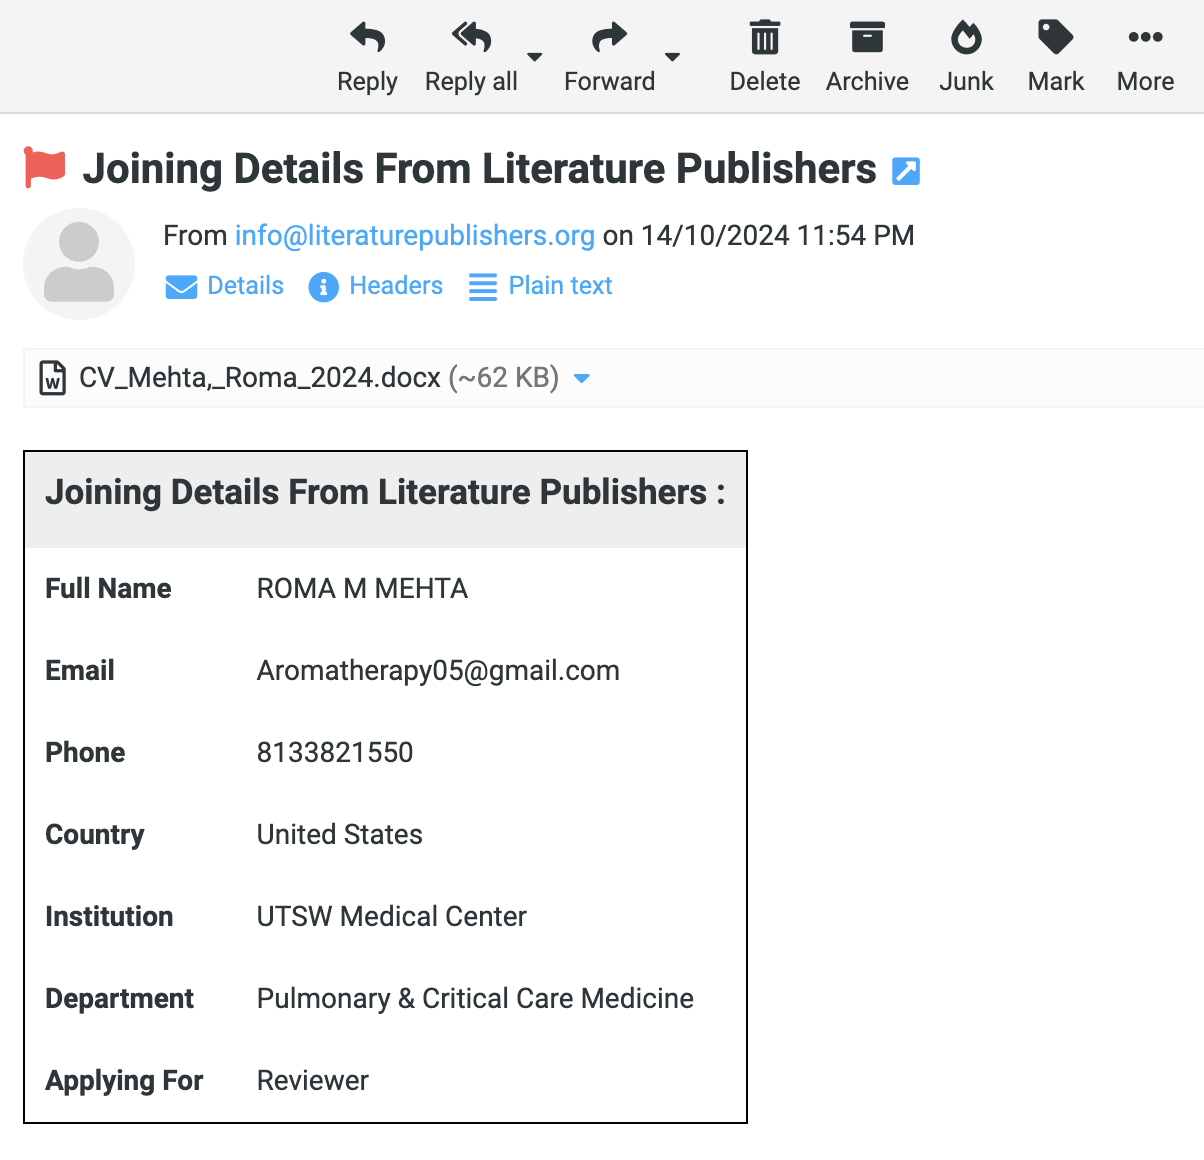Archive this message
This screenshot has width=1204, height=1160.
tap(867, 39)
